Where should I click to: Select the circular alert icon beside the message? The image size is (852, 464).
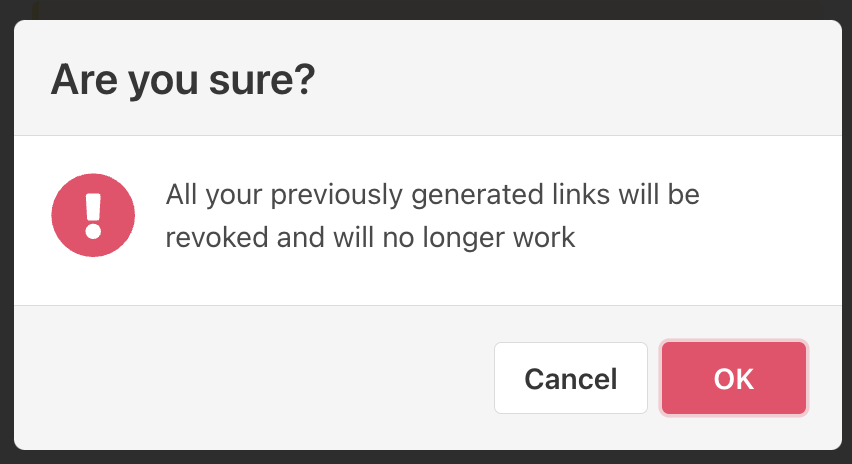[x=93, y=216]
